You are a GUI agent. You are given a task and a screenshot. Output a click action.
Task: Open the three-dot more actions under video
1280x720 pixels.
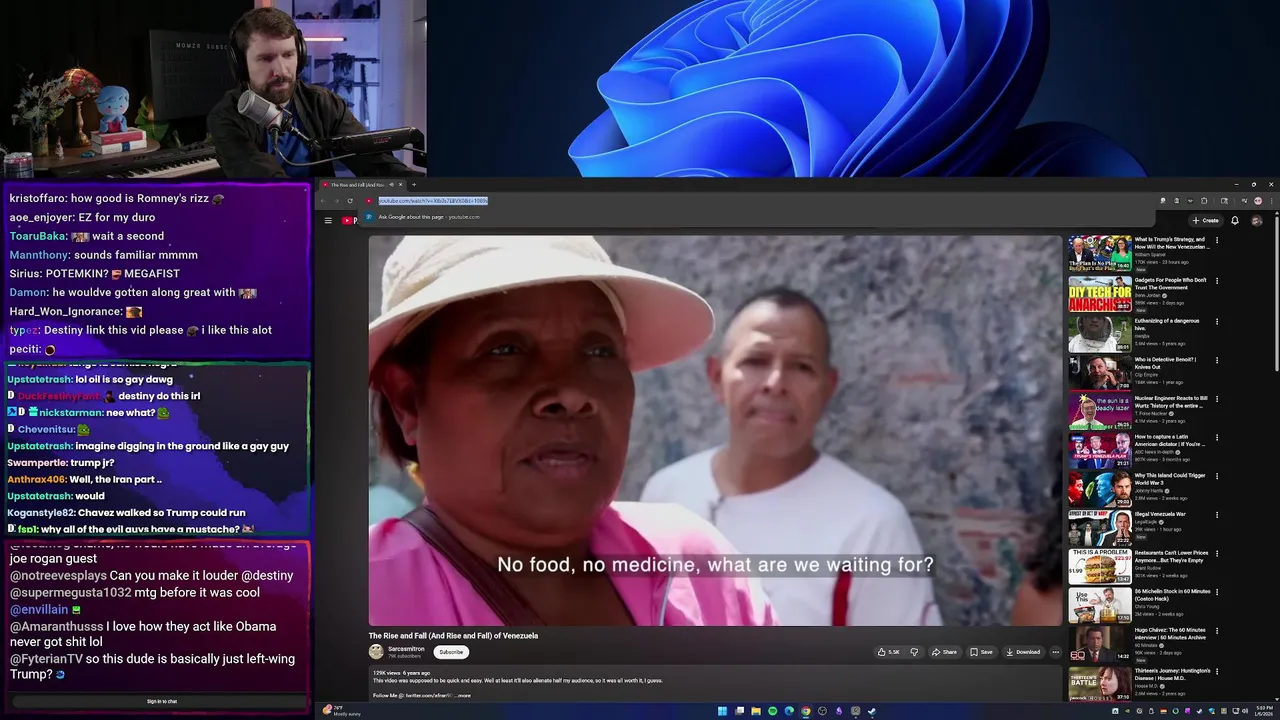click(x=1055, y=652)
